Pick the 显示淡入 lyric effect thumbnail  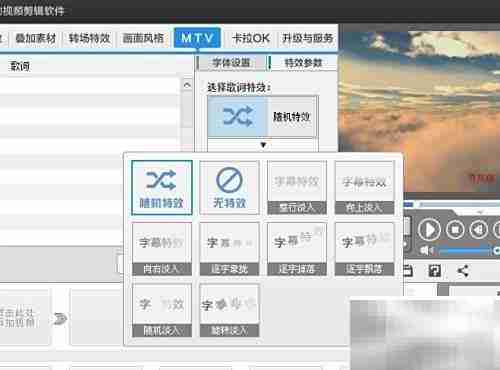click(297, 188)
